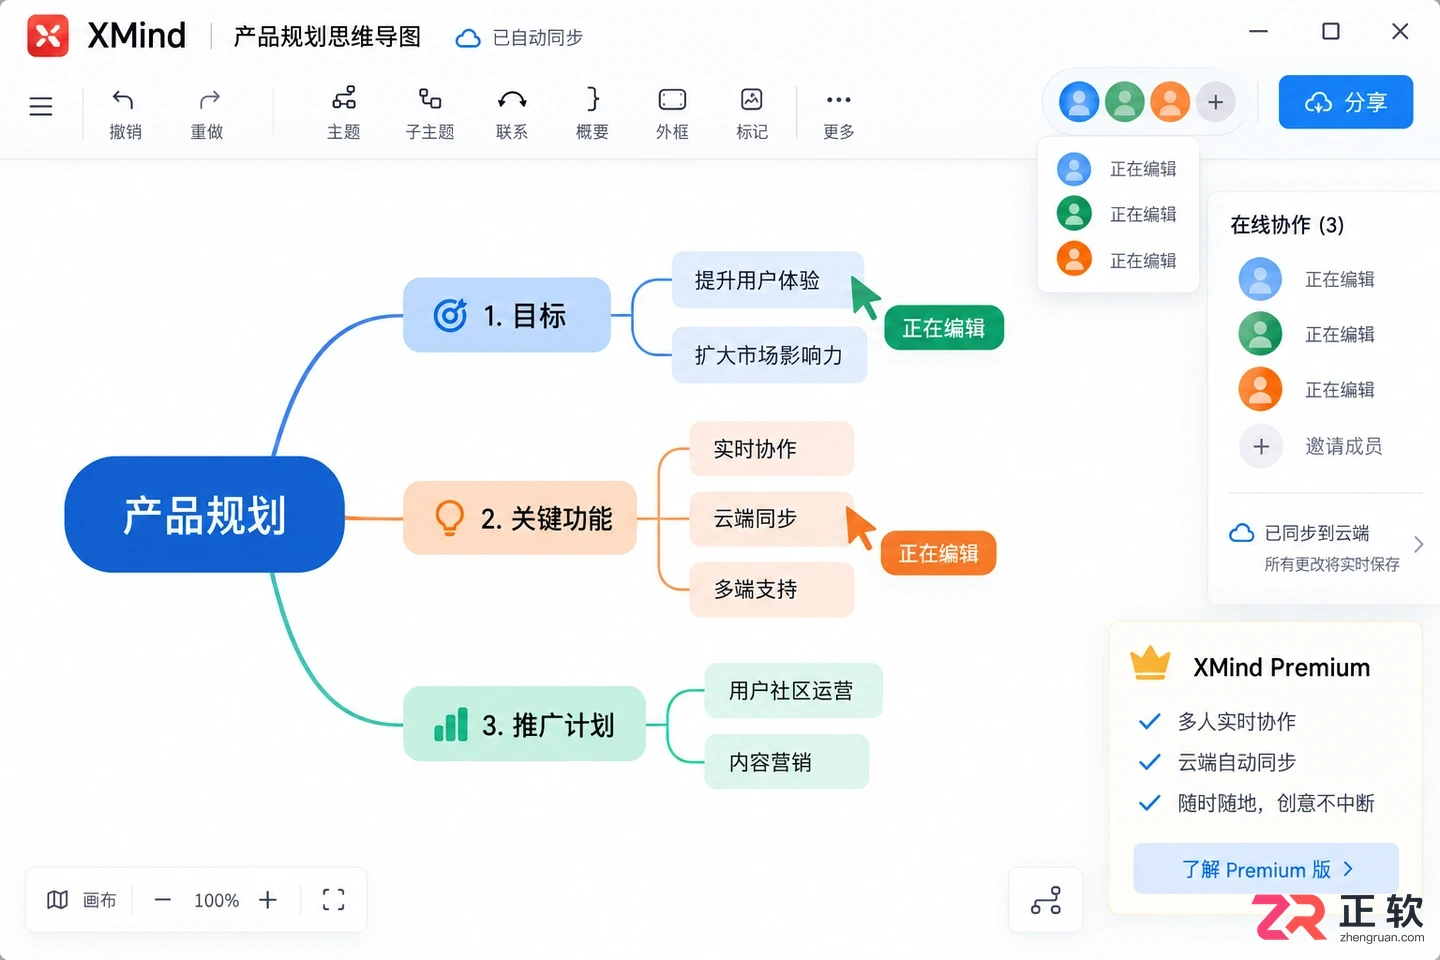The image size is (1440, 960).
Task: Click the 100% zoom level
Action: tap(216, 900)
